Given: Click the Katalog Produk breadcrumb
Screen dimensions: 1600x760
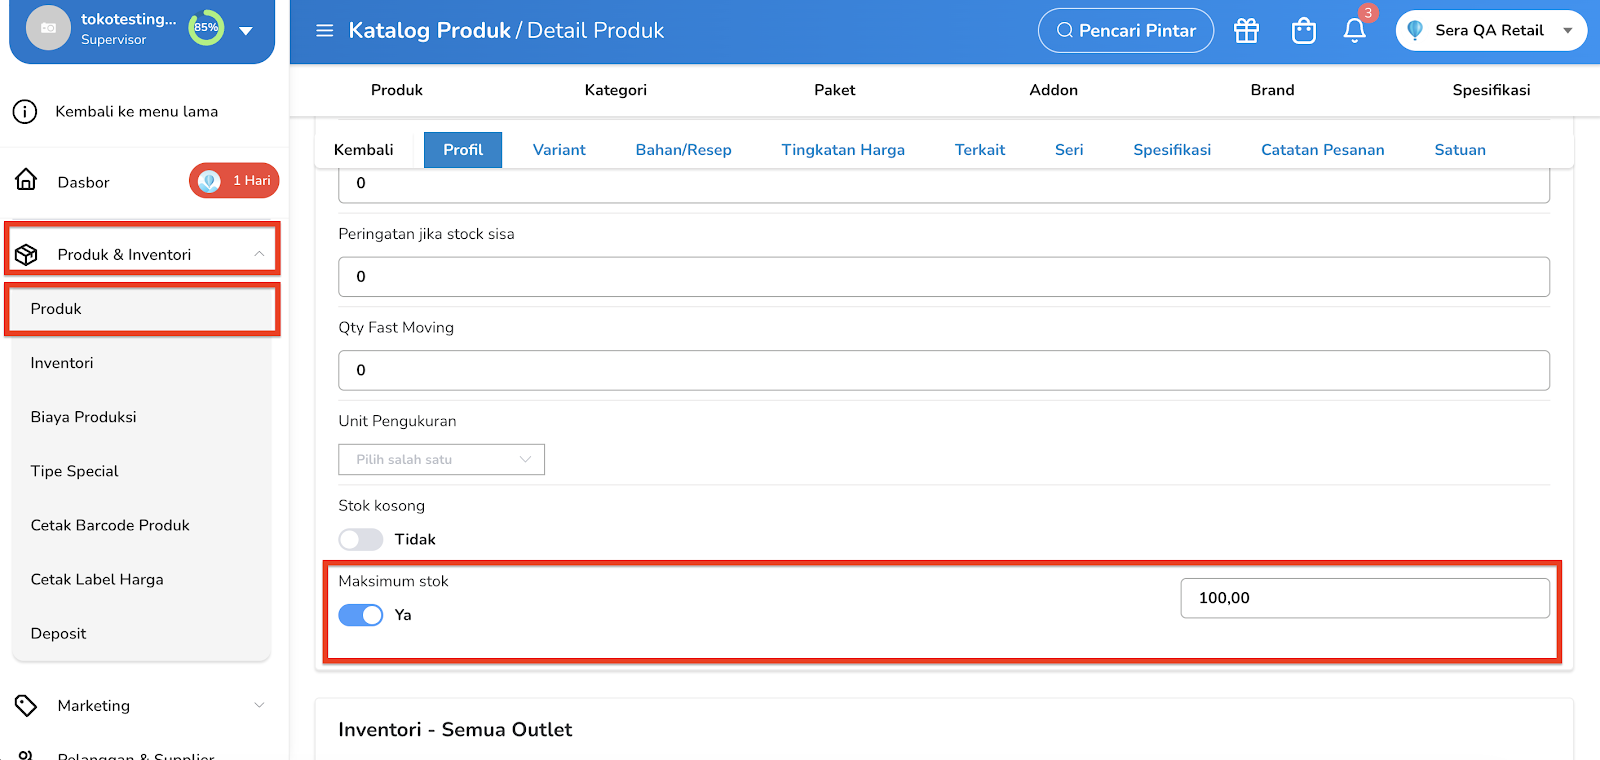Looking at the screenshot, I should coord(430,31).
